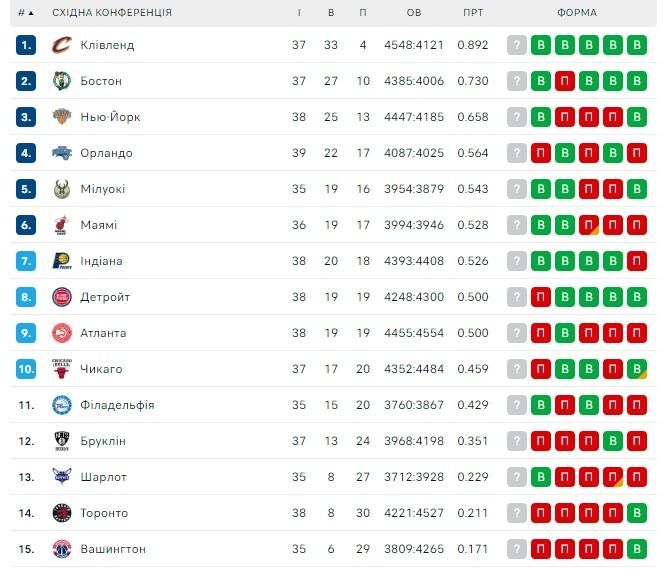
Task: Sort by the В wins column header
Action: point(331,13)
